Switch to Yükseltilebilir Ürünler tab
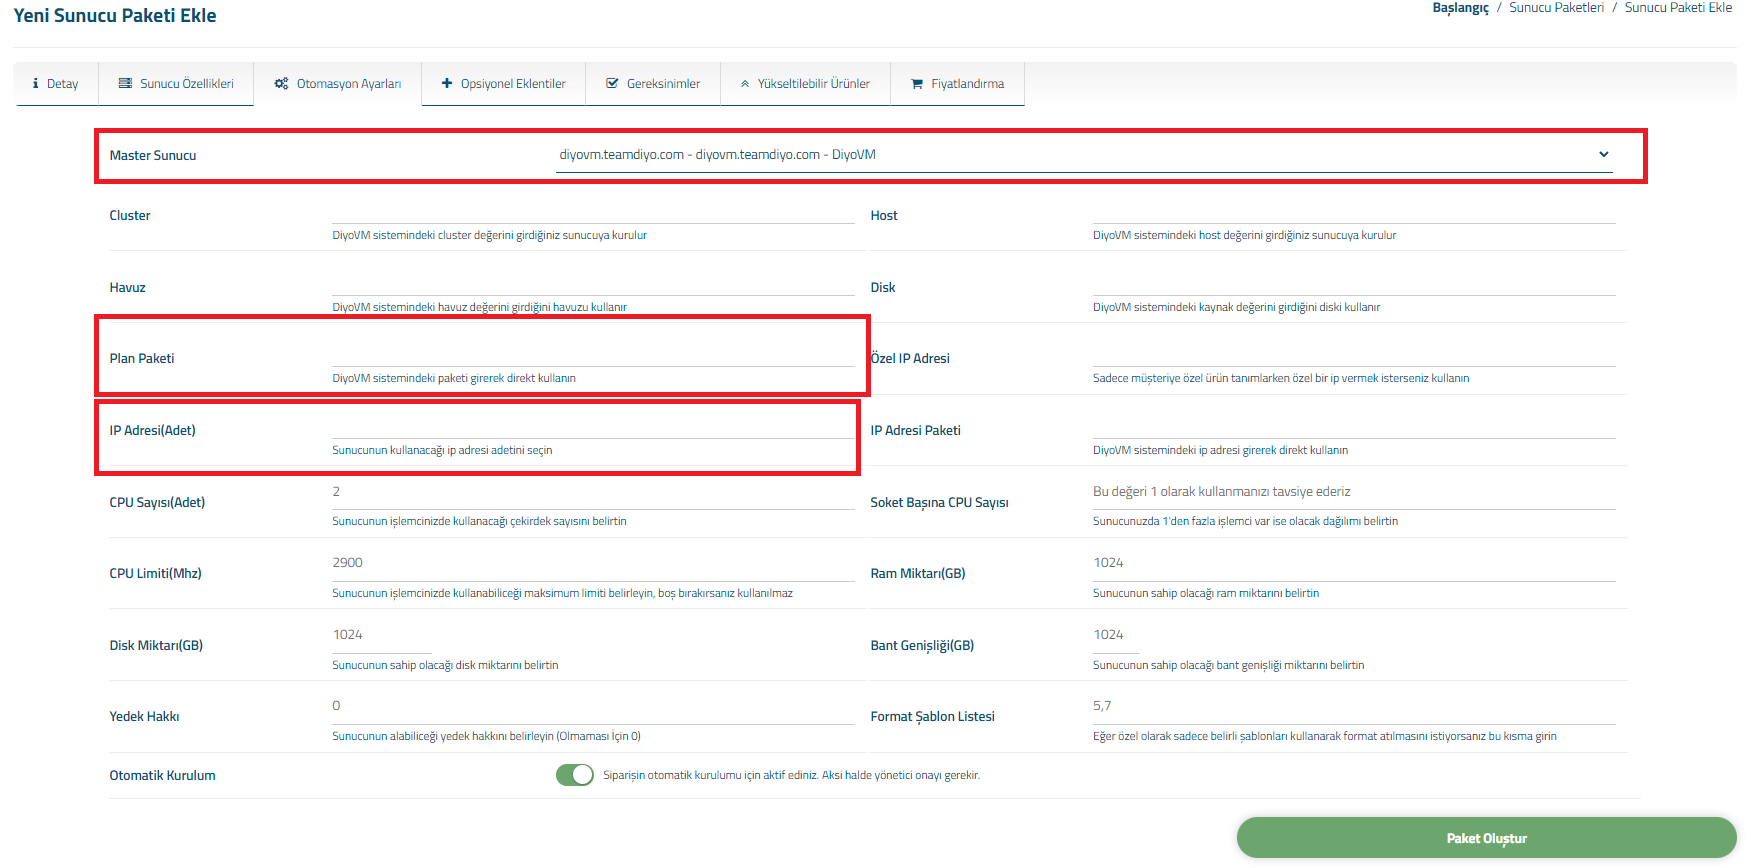Viewport: 1751px width, 868px height. click(x=805, y=84)
